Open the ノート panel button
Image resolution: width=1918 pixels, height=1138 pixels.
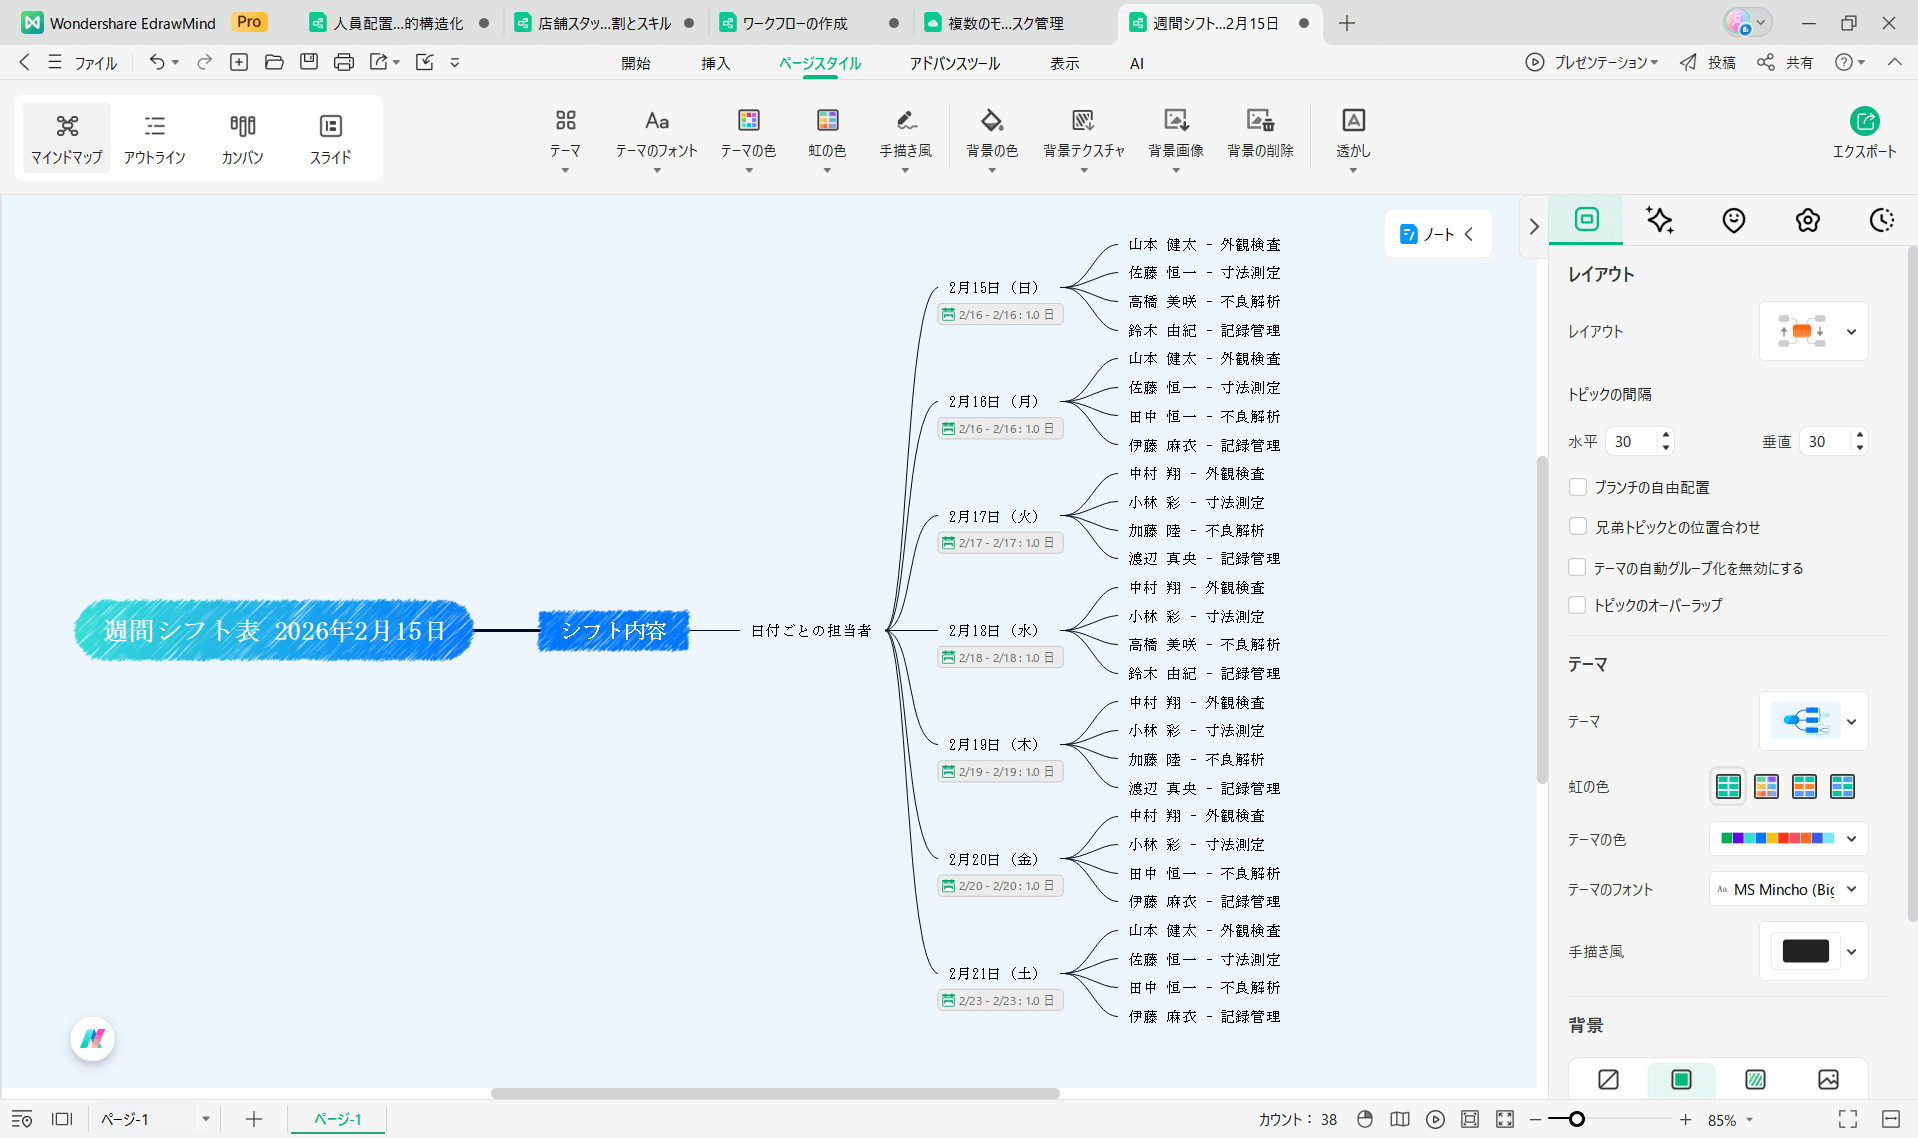(1436, 233)
